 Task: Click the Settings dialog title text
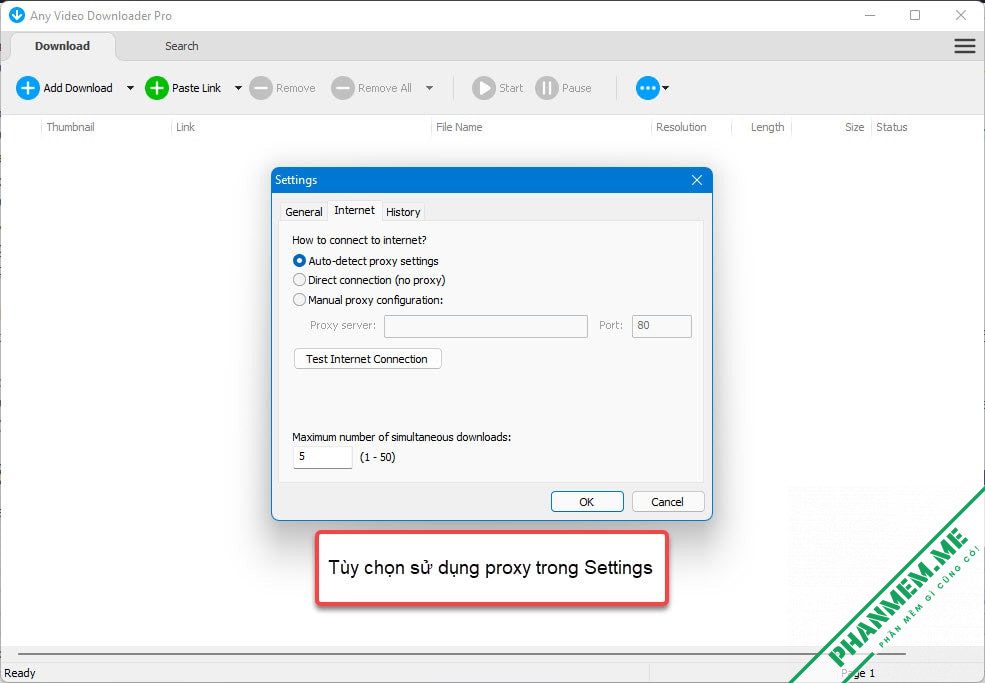coord(296,180)
